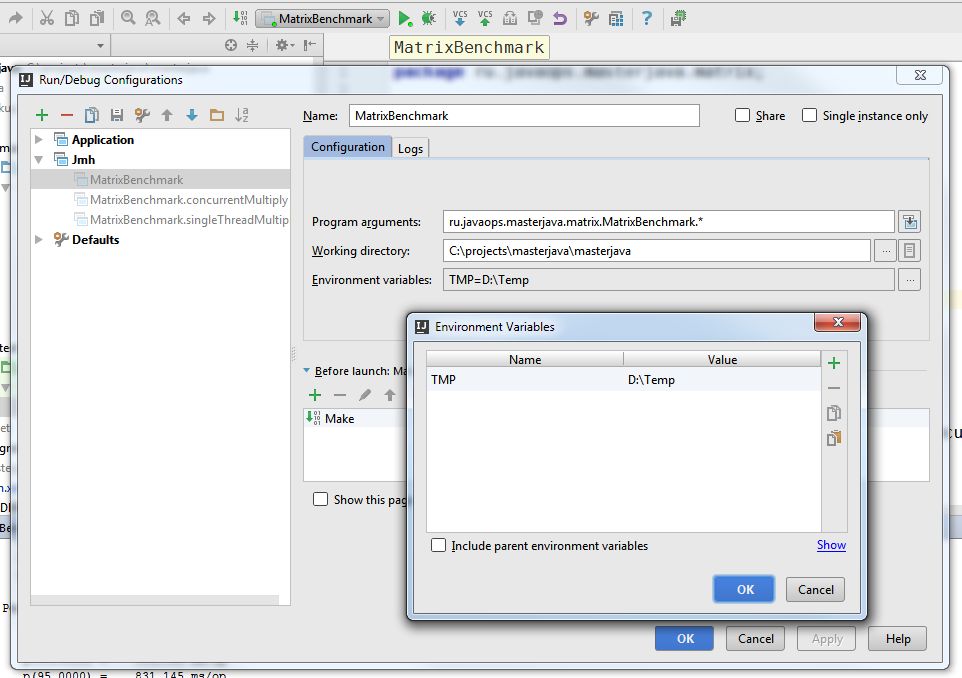Image resolution: width=962 pixels, height=678 pixels.
Task: Insert path macro for working directory
Action: pyautogui.click(x=910, y=250)
